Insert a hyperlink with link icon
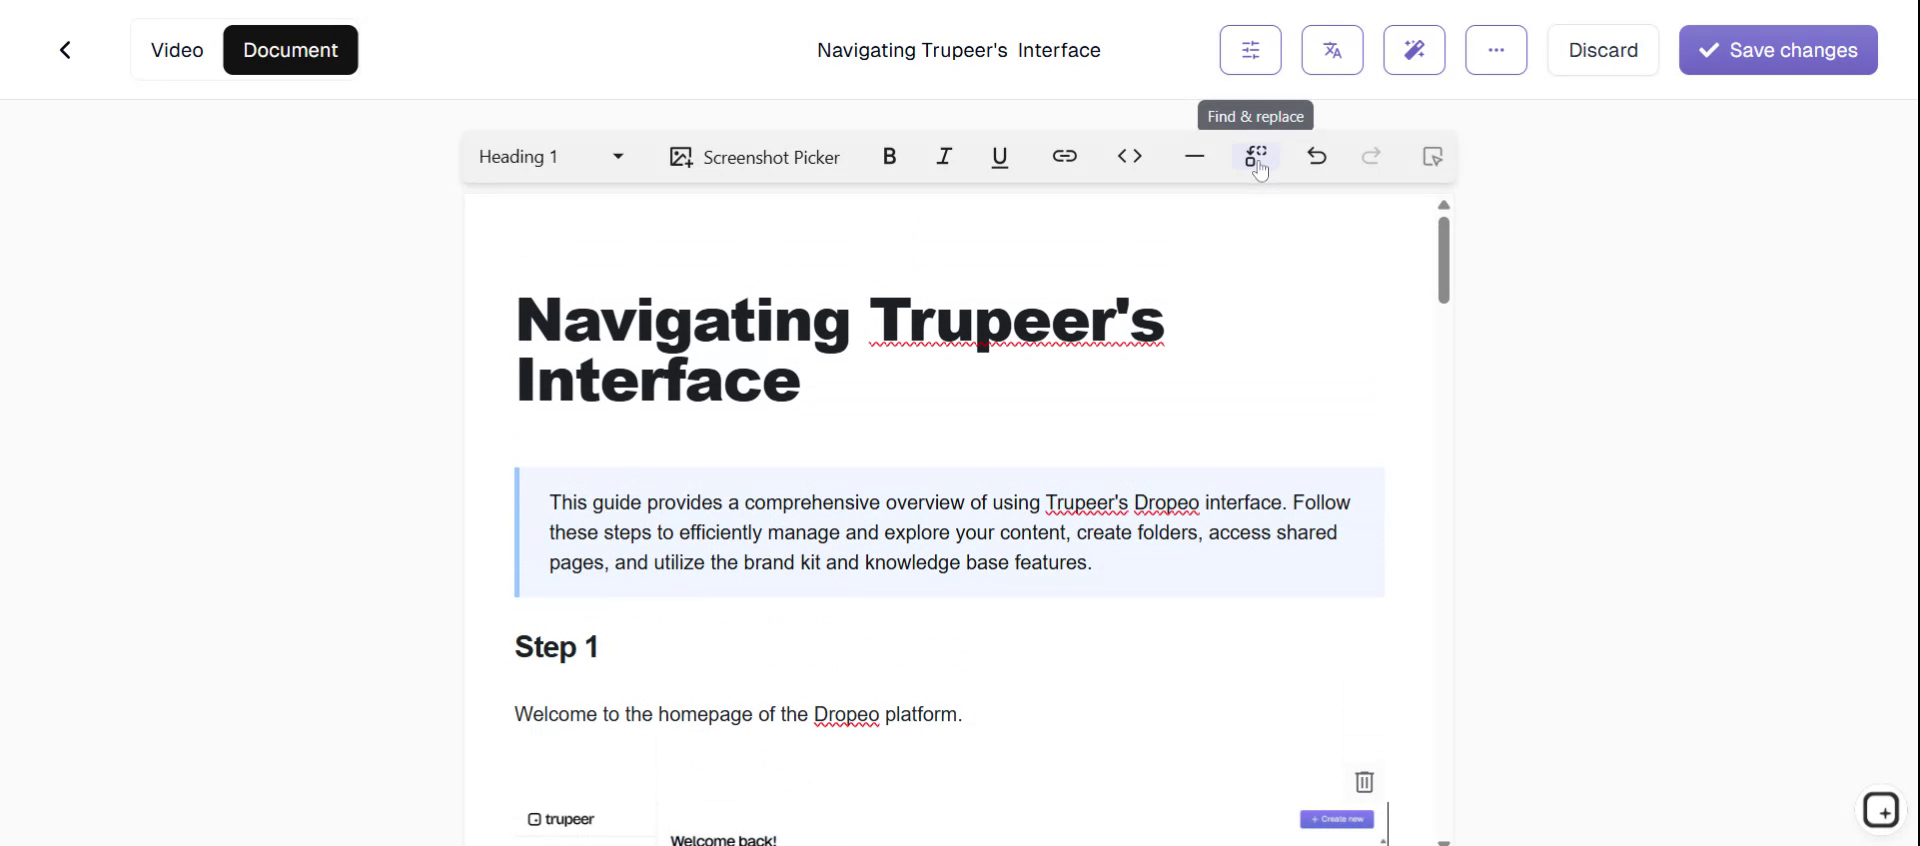Image resolution: width=1920 pixels, height=846 pixels. [x=1064, y=157]
